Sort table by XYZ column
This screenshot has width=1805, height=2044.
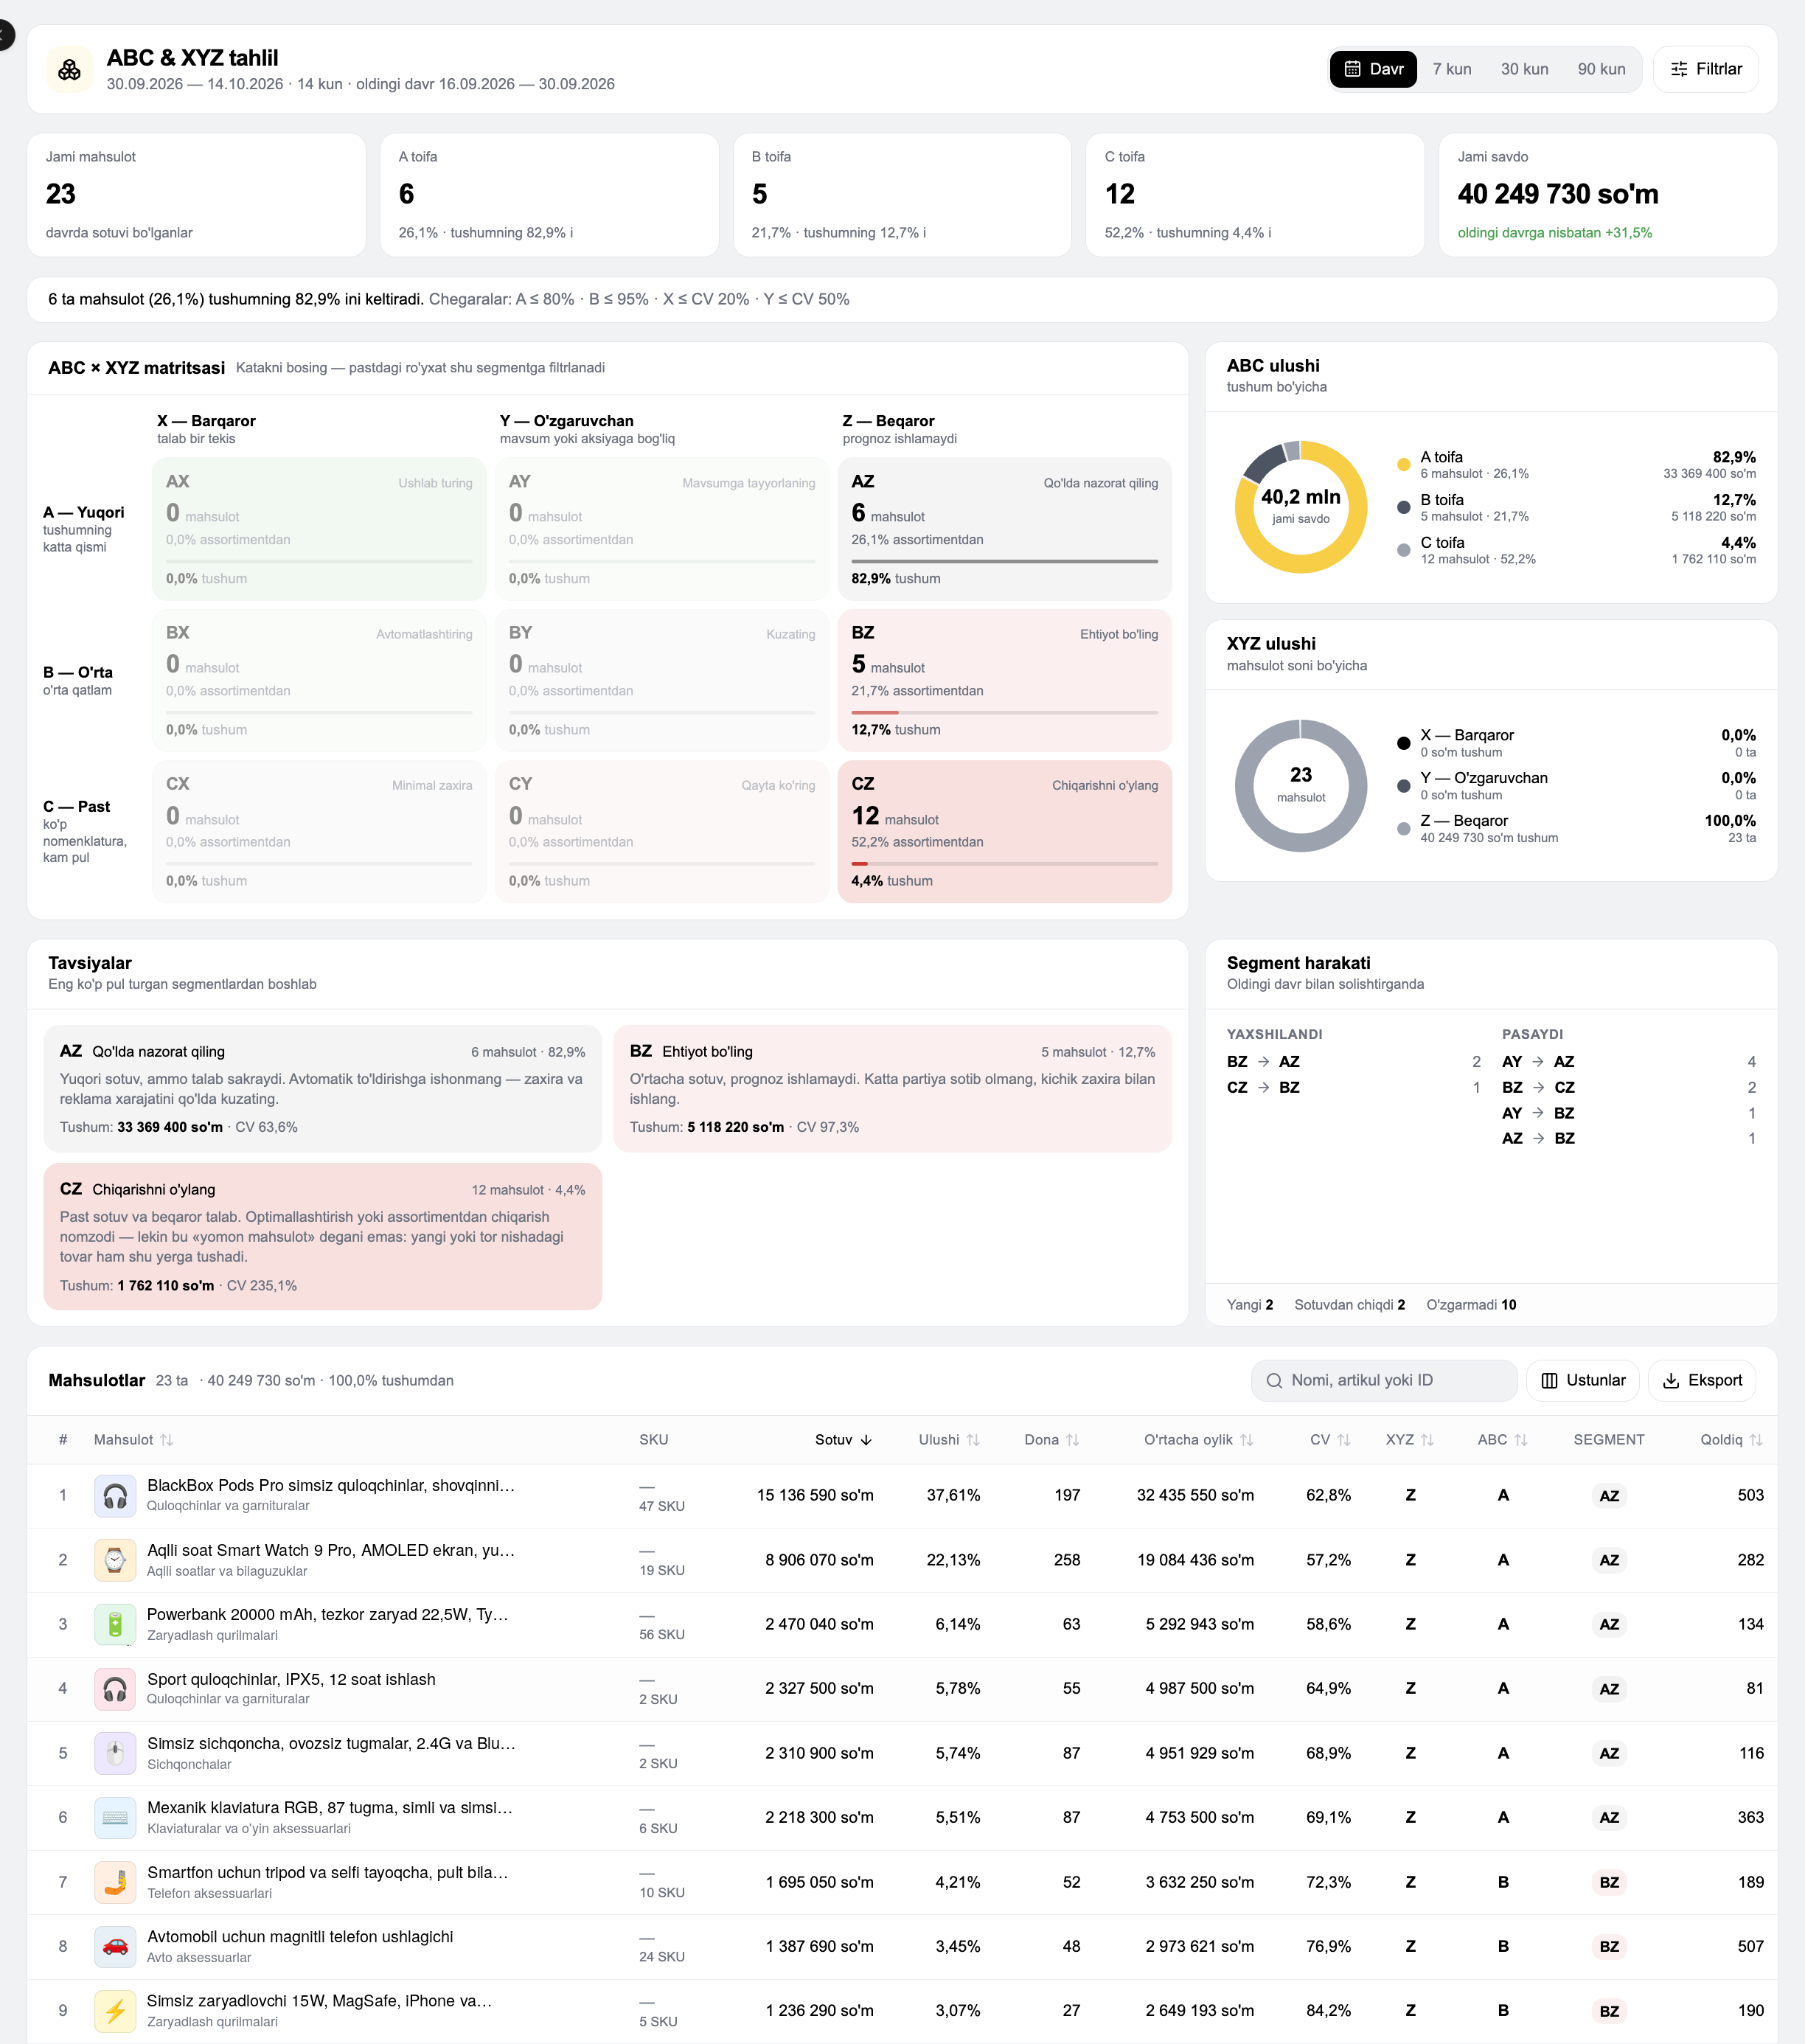tap(1410, 1439)
